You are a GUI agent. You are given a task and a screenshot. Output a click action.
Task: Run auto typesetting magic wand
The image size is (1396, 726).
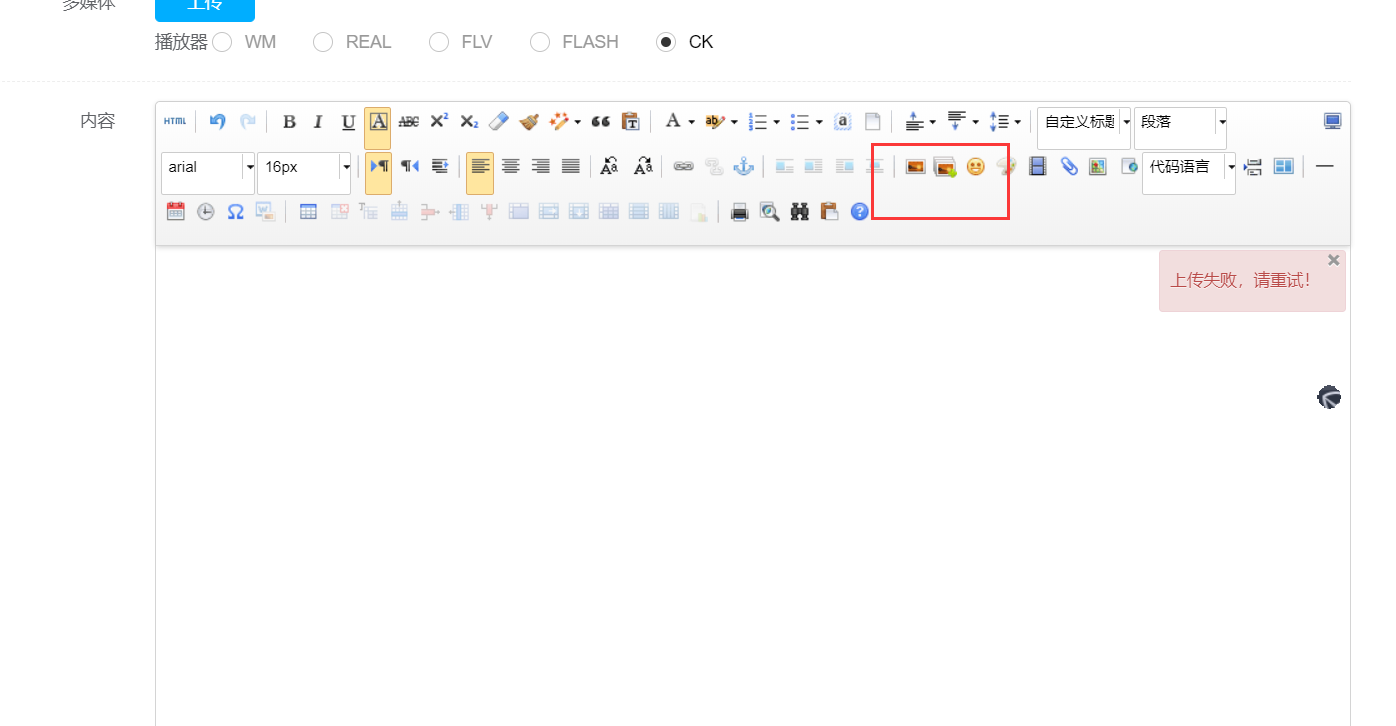coord(559,122)
